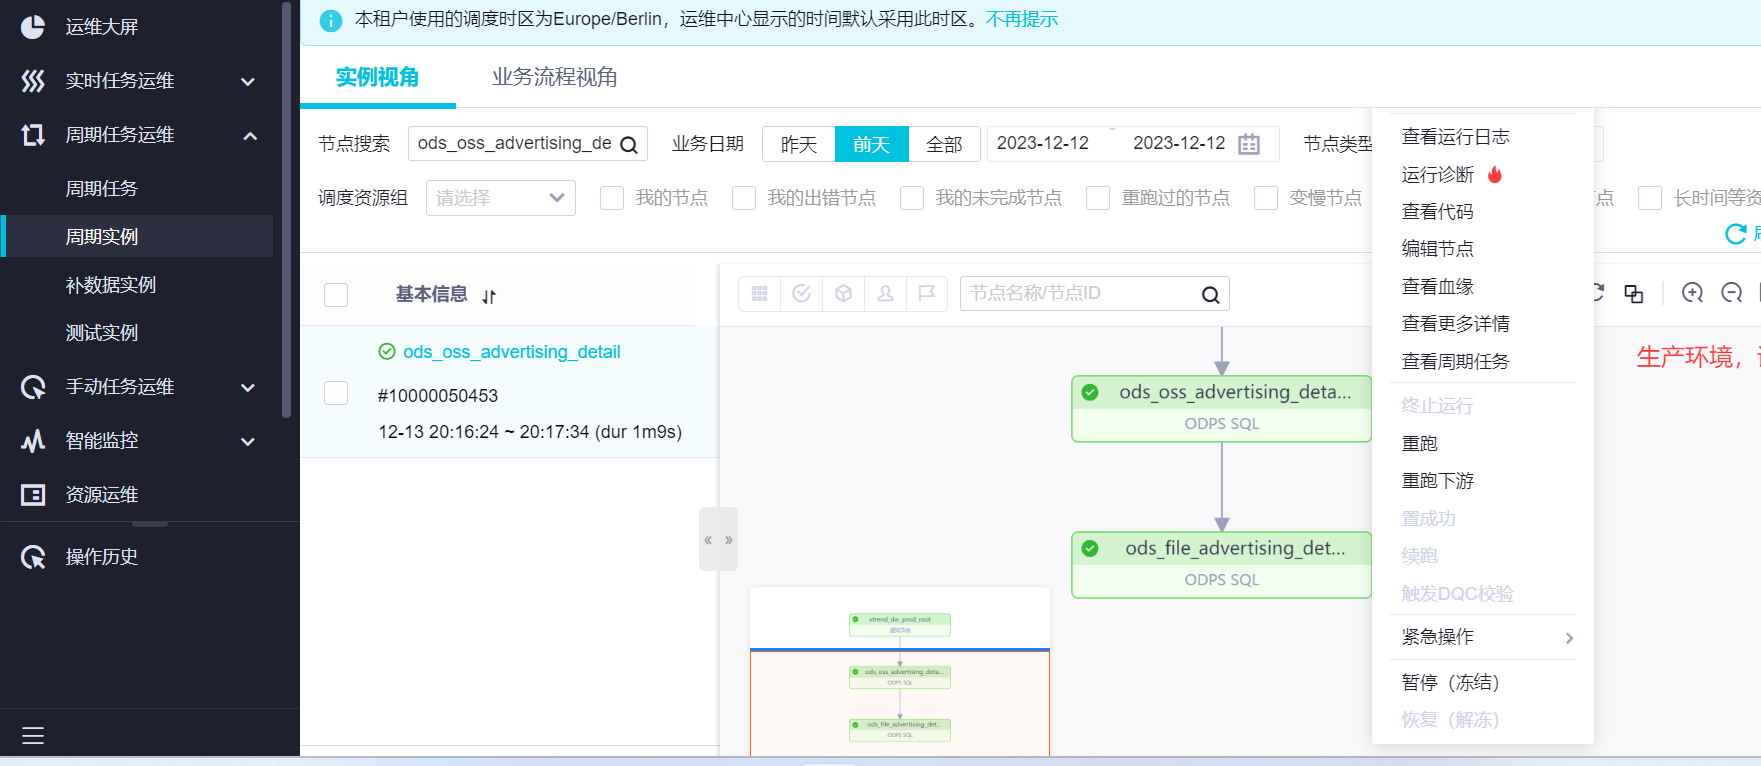1761x766 pixels.
Task: Click the 全部 business date button
Action: [944, 144]
